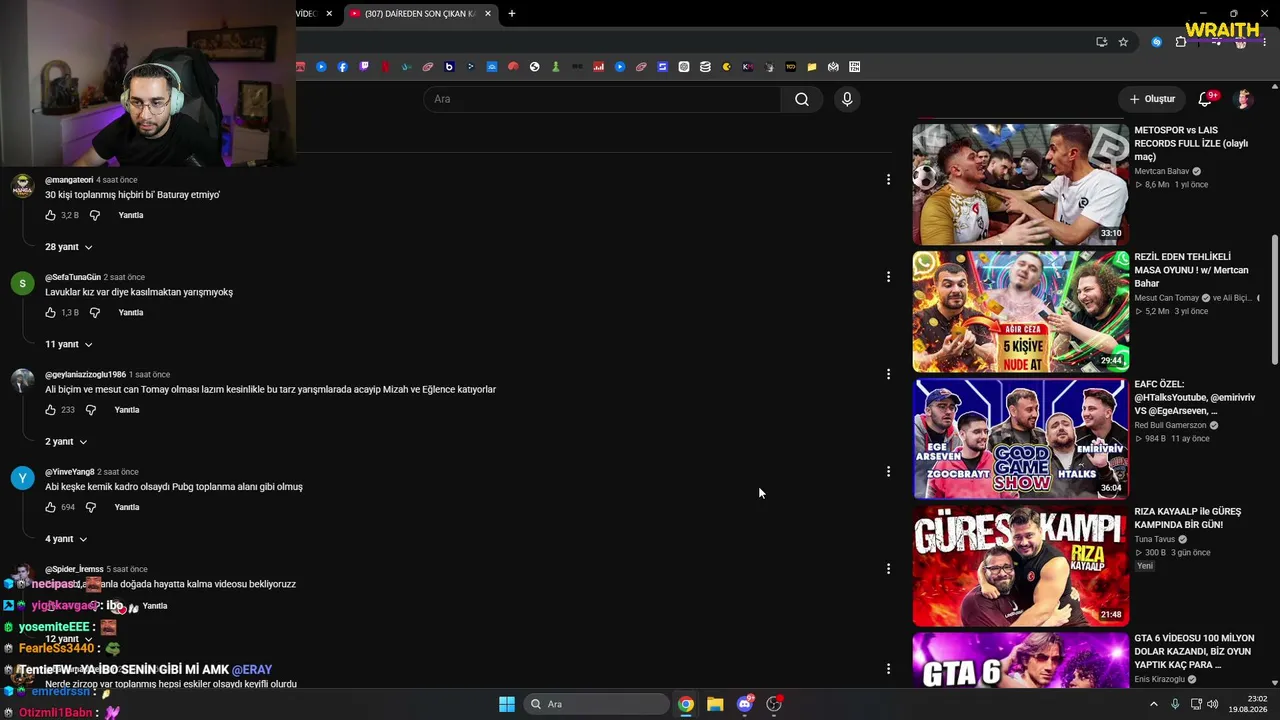Close the first VİDEO browser tab
This screenshot has height=720, width=1280.
[x=329, y=14]
